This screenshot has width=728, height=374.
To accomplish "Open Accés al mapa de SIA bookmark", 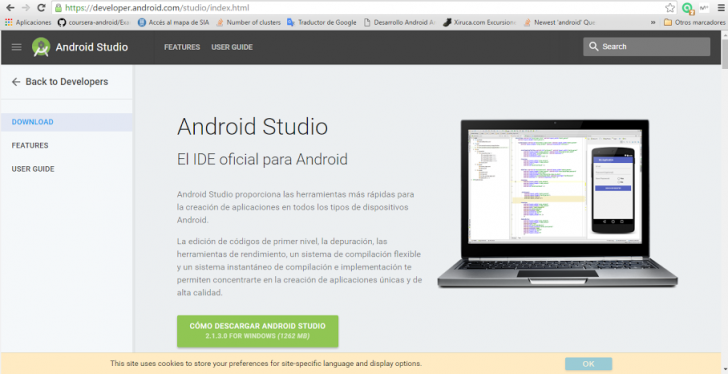I will [x=173, y=22].
